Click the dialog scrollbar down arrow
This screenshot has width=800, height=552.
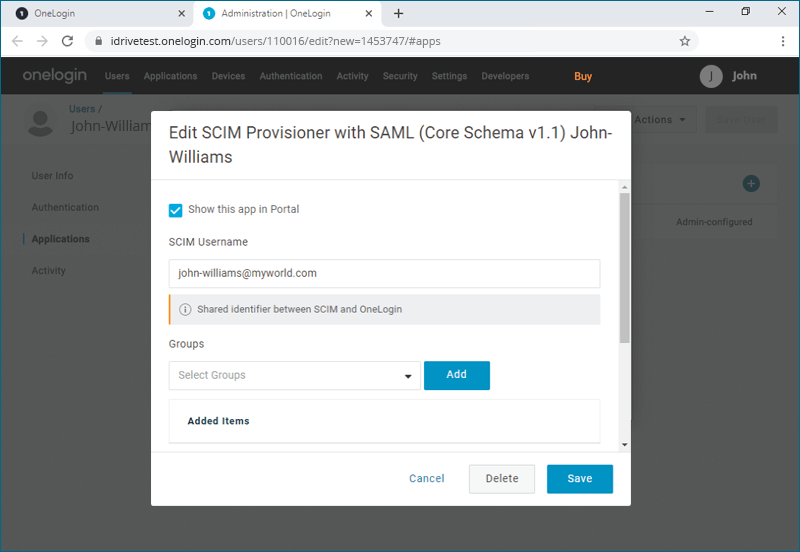tap(624, 444)
